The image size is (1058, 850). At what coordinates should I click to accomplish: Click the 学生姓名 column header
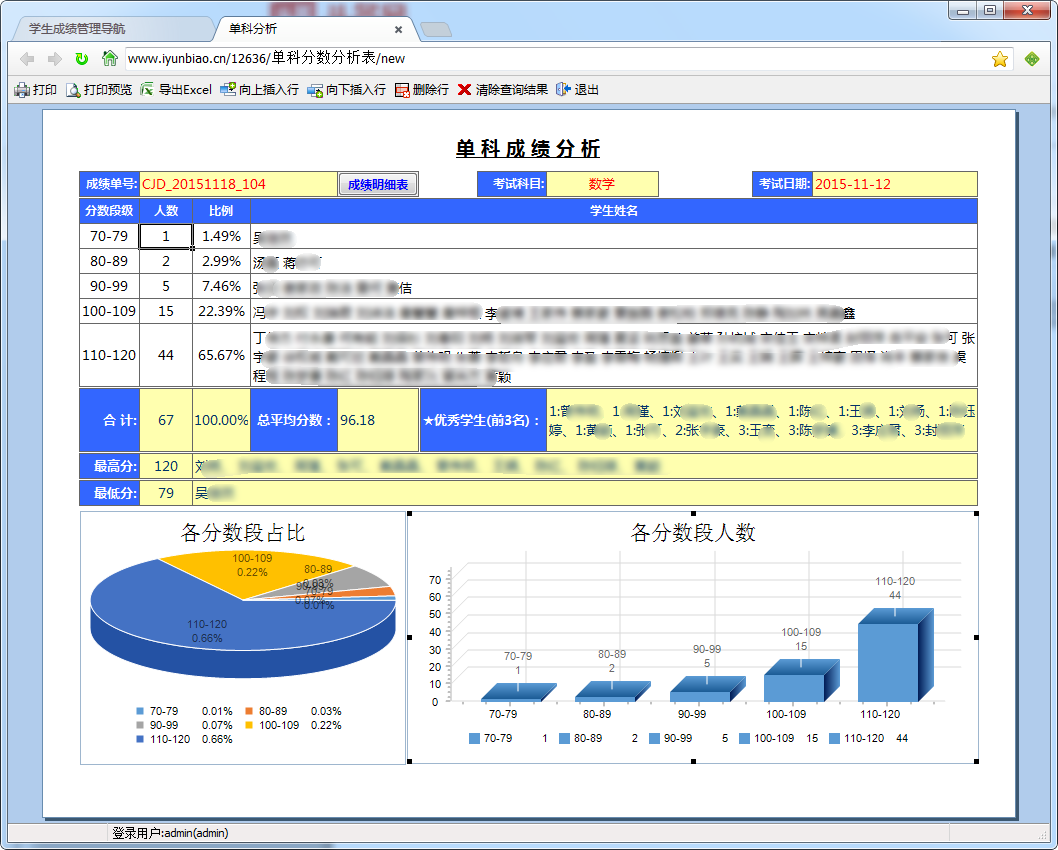[x=613, y=210]
